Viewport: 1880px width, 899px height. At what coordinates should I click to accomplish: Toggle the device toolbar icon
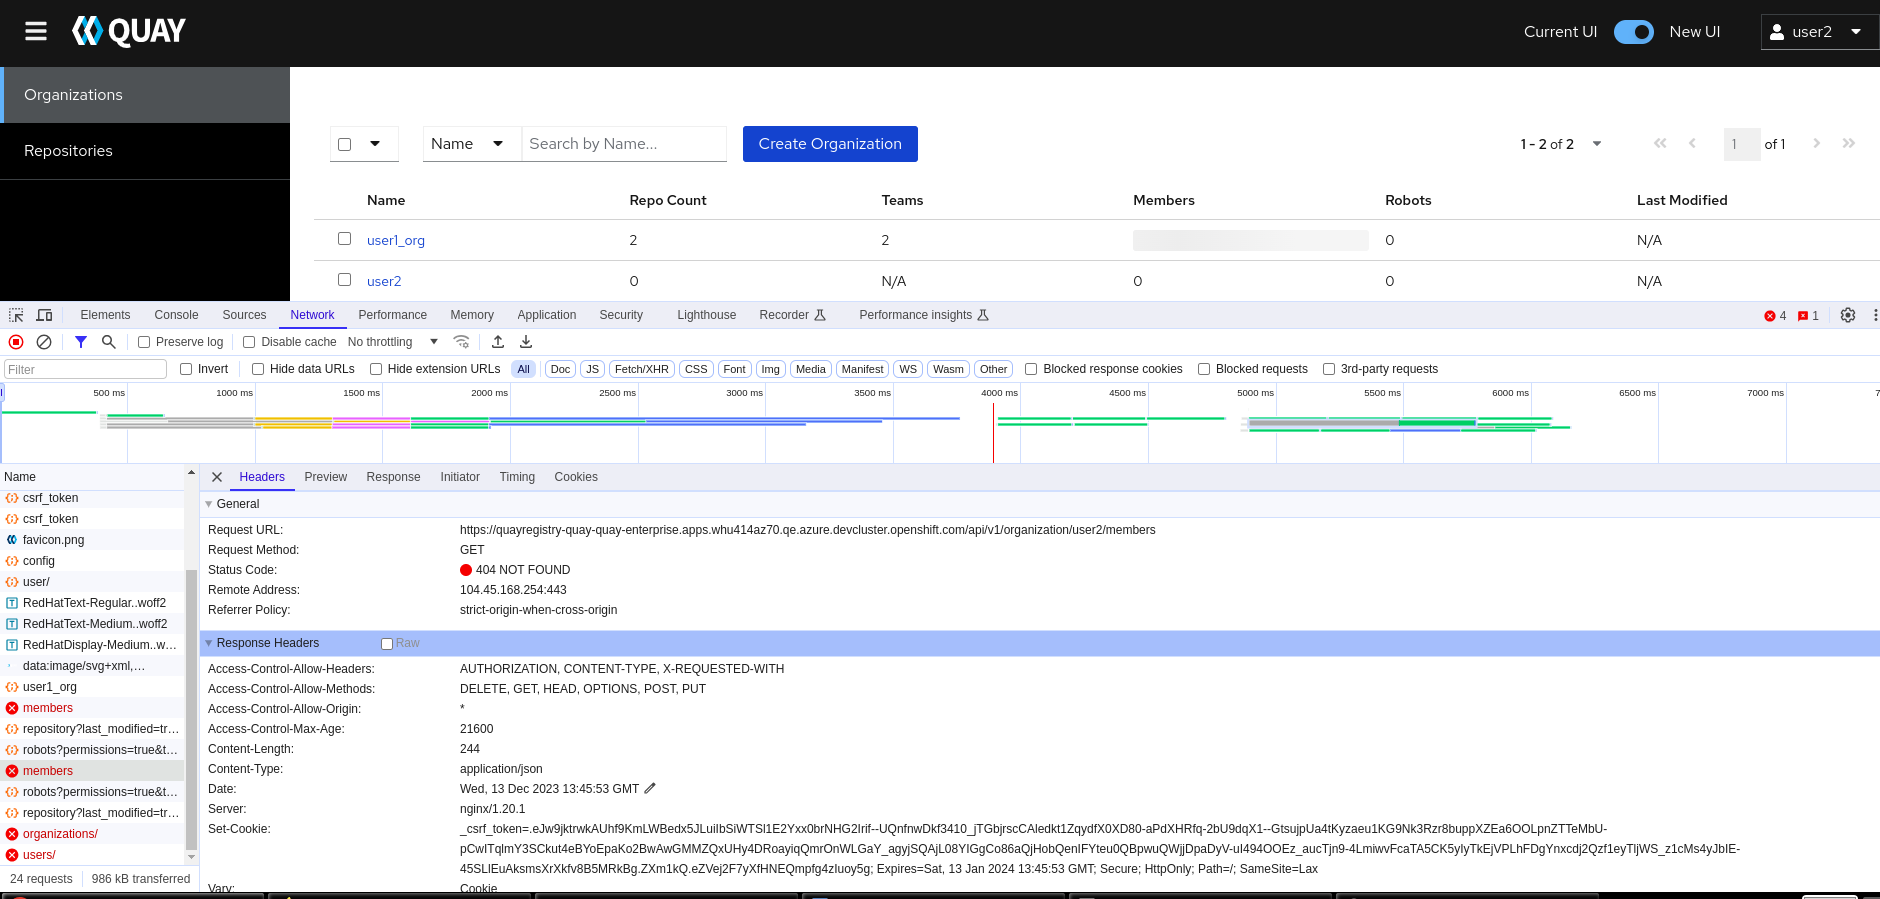pyautogui.click(x=44, y=315)
